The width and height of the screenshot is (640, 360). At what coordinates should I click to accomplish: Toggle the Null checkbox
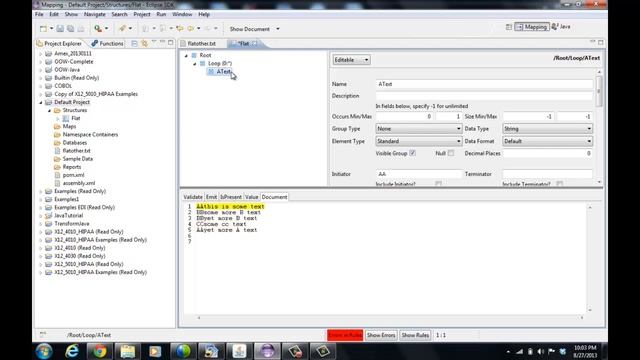451,153
